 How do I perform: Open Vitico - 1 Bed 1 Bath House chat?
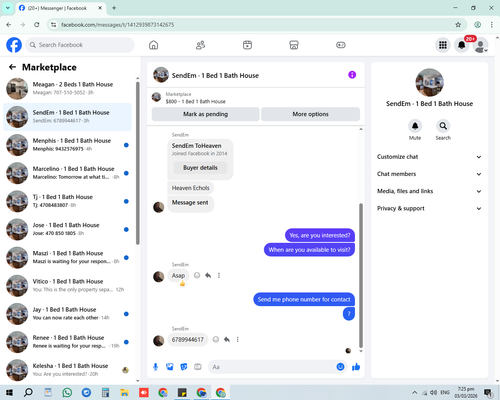coord(67,286)
